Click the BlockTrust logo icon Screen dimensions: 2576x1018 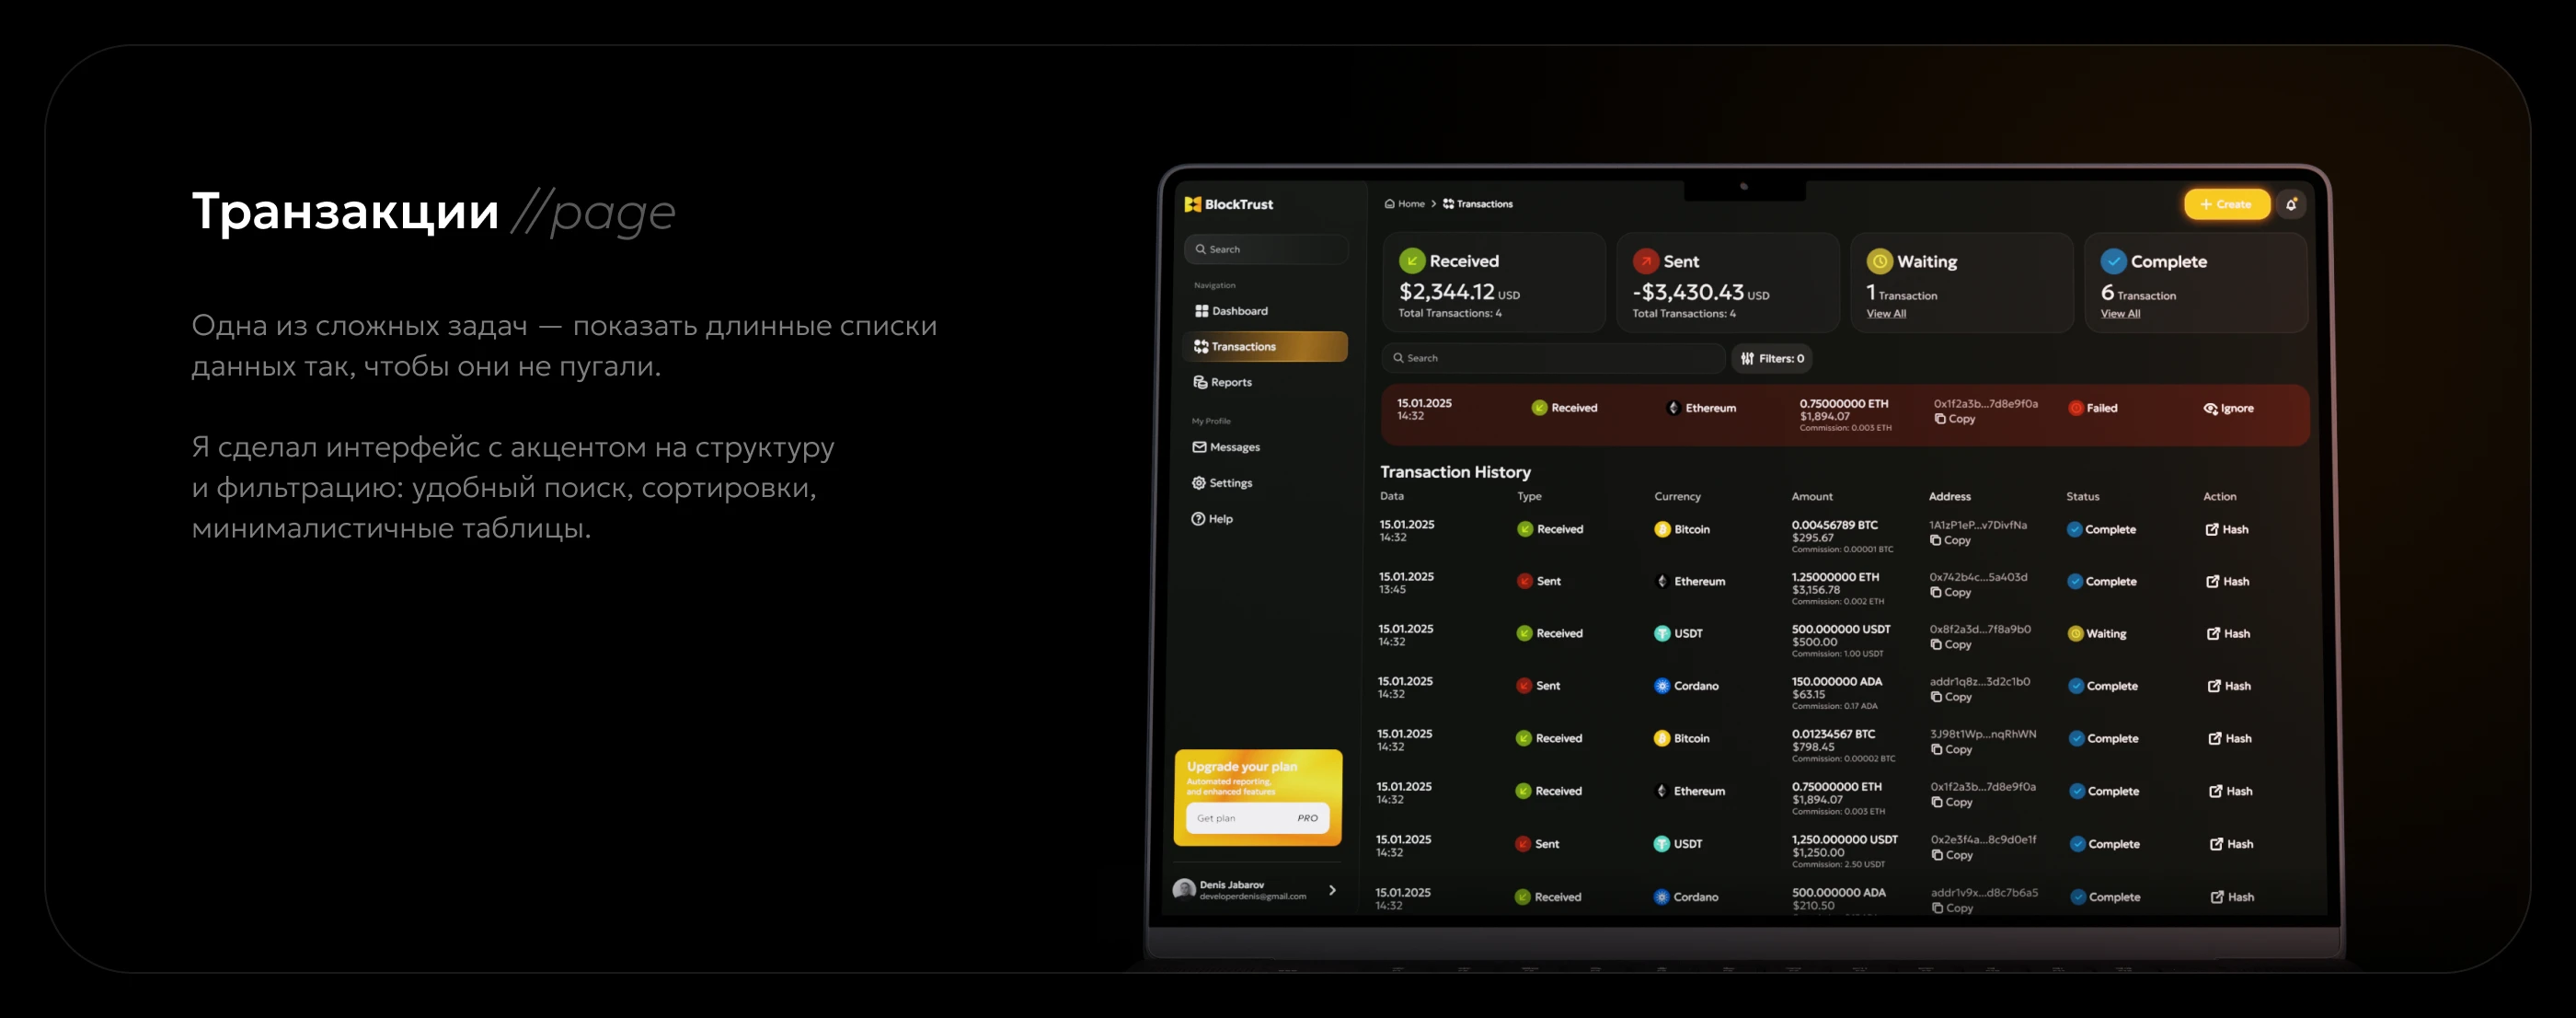(x=1192, y=204)
